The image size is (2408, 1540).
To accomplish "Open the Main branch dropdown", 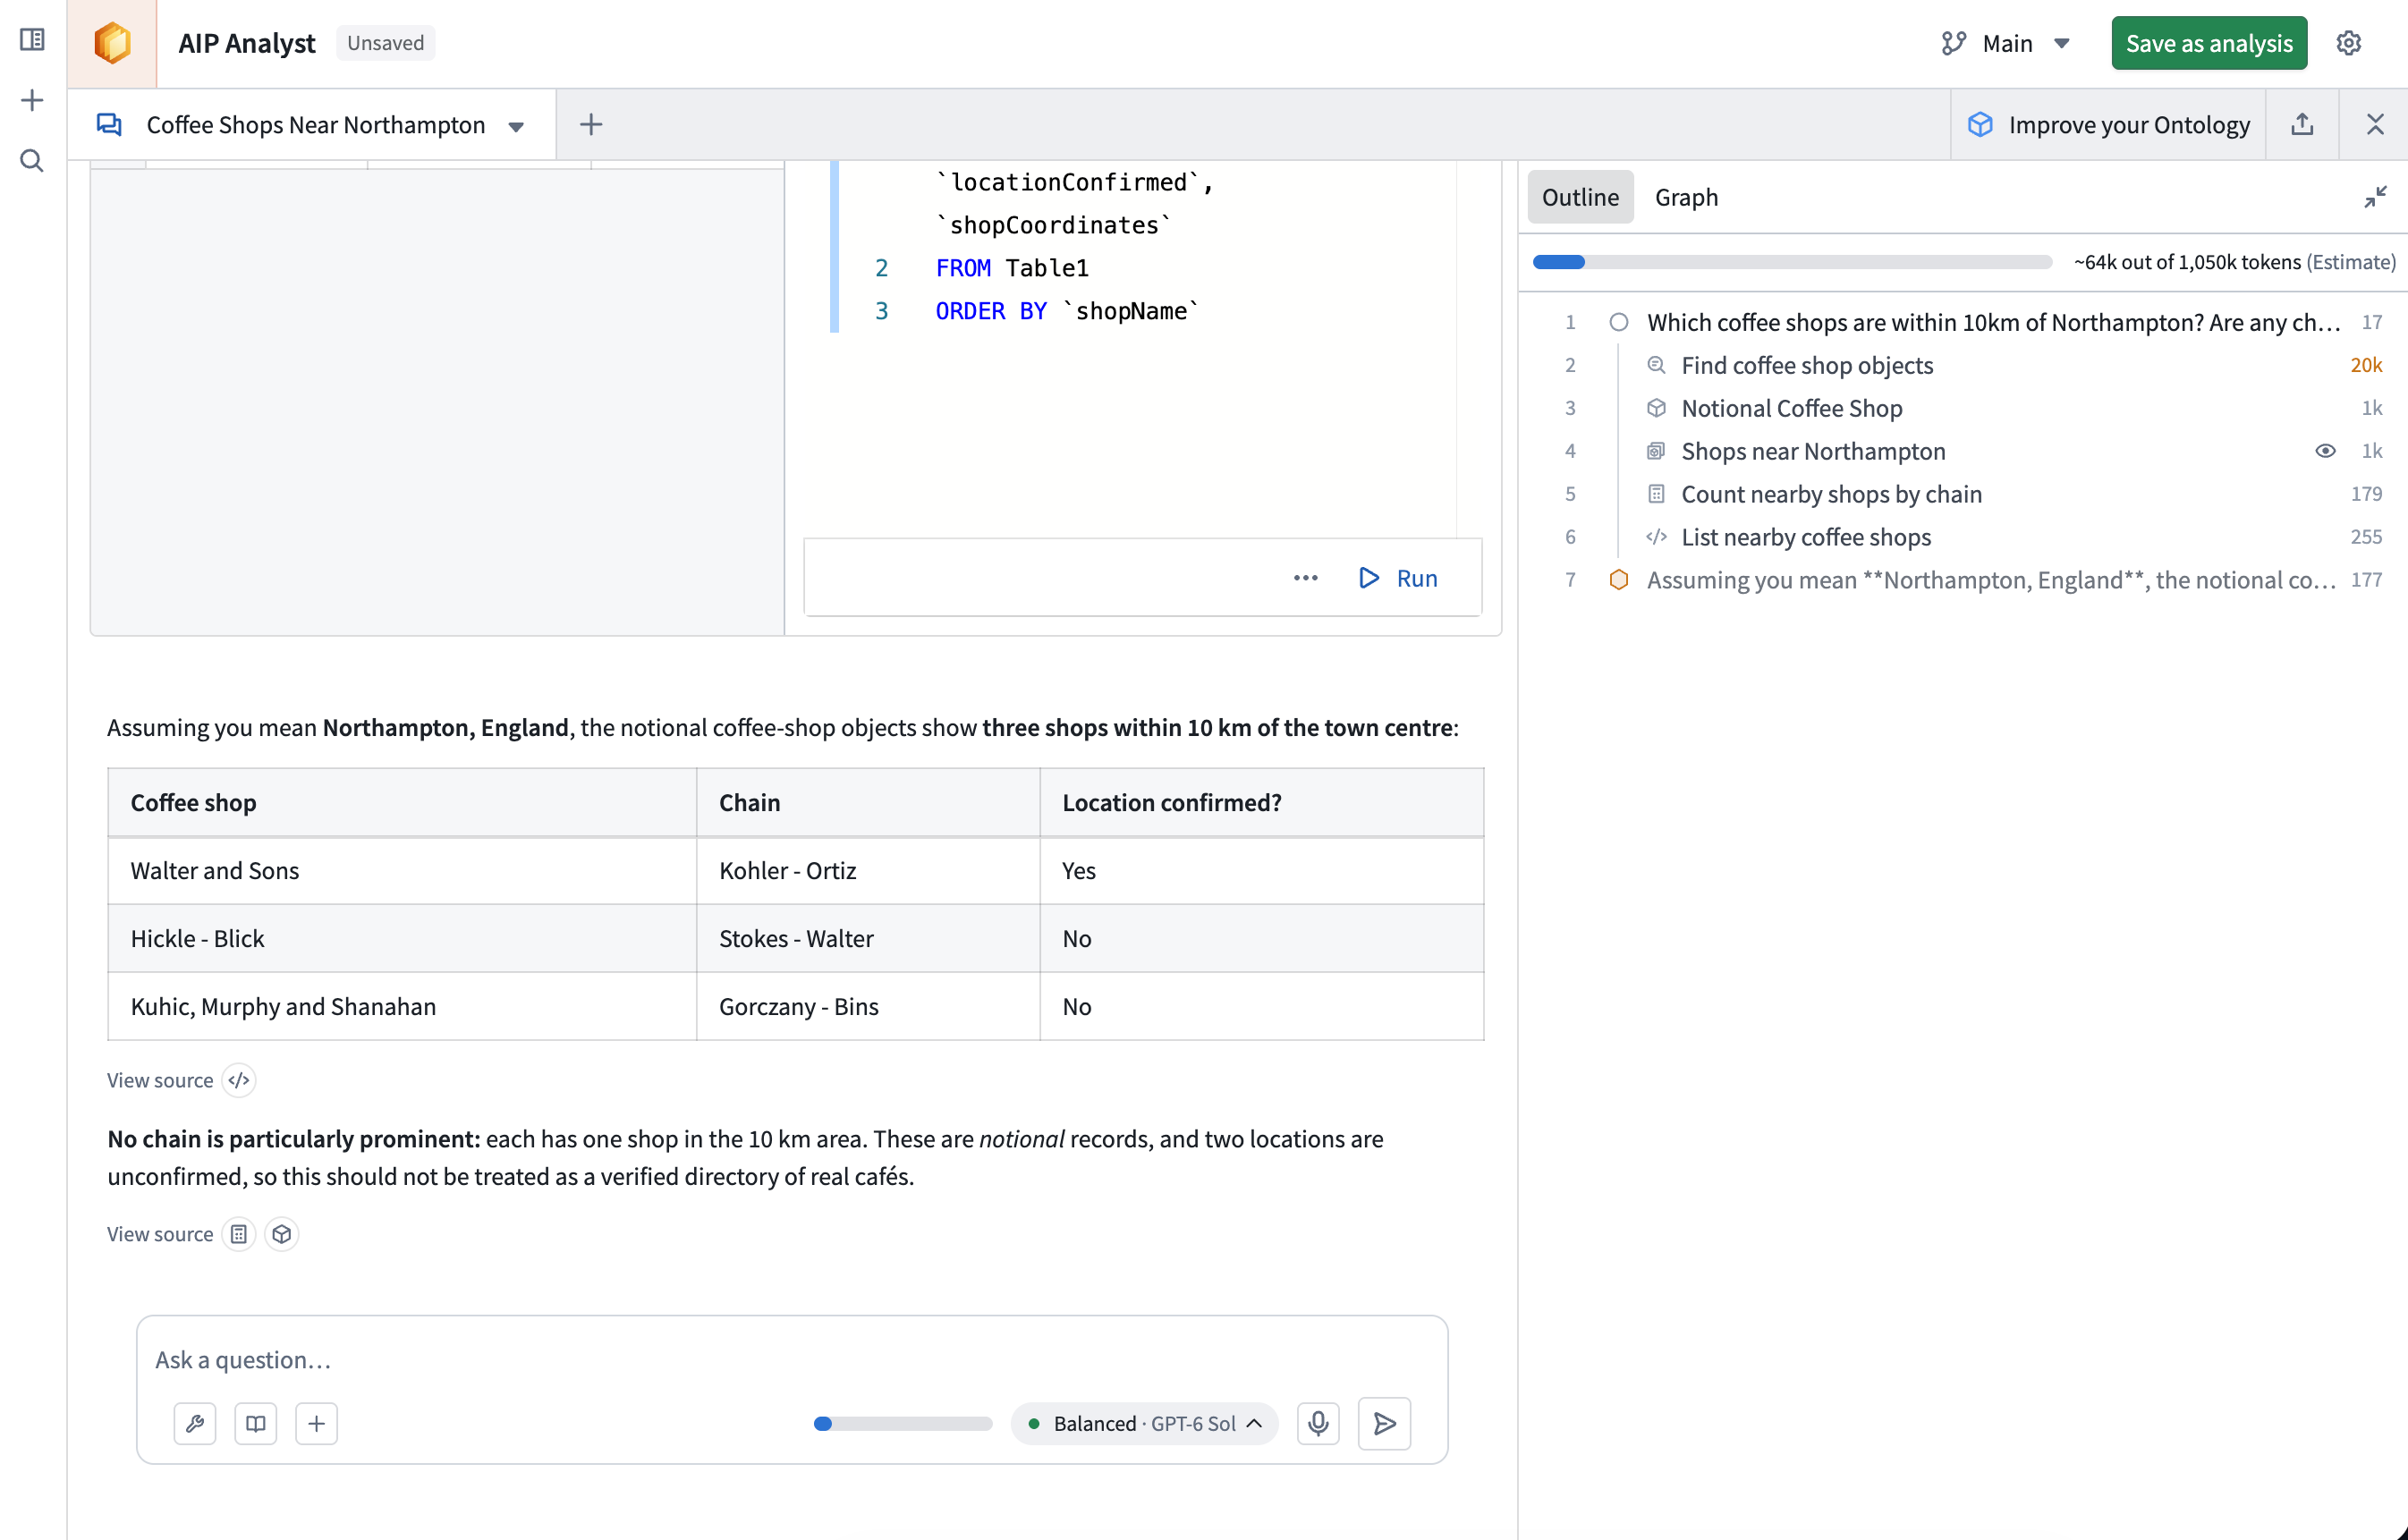I will (2006, 43).
